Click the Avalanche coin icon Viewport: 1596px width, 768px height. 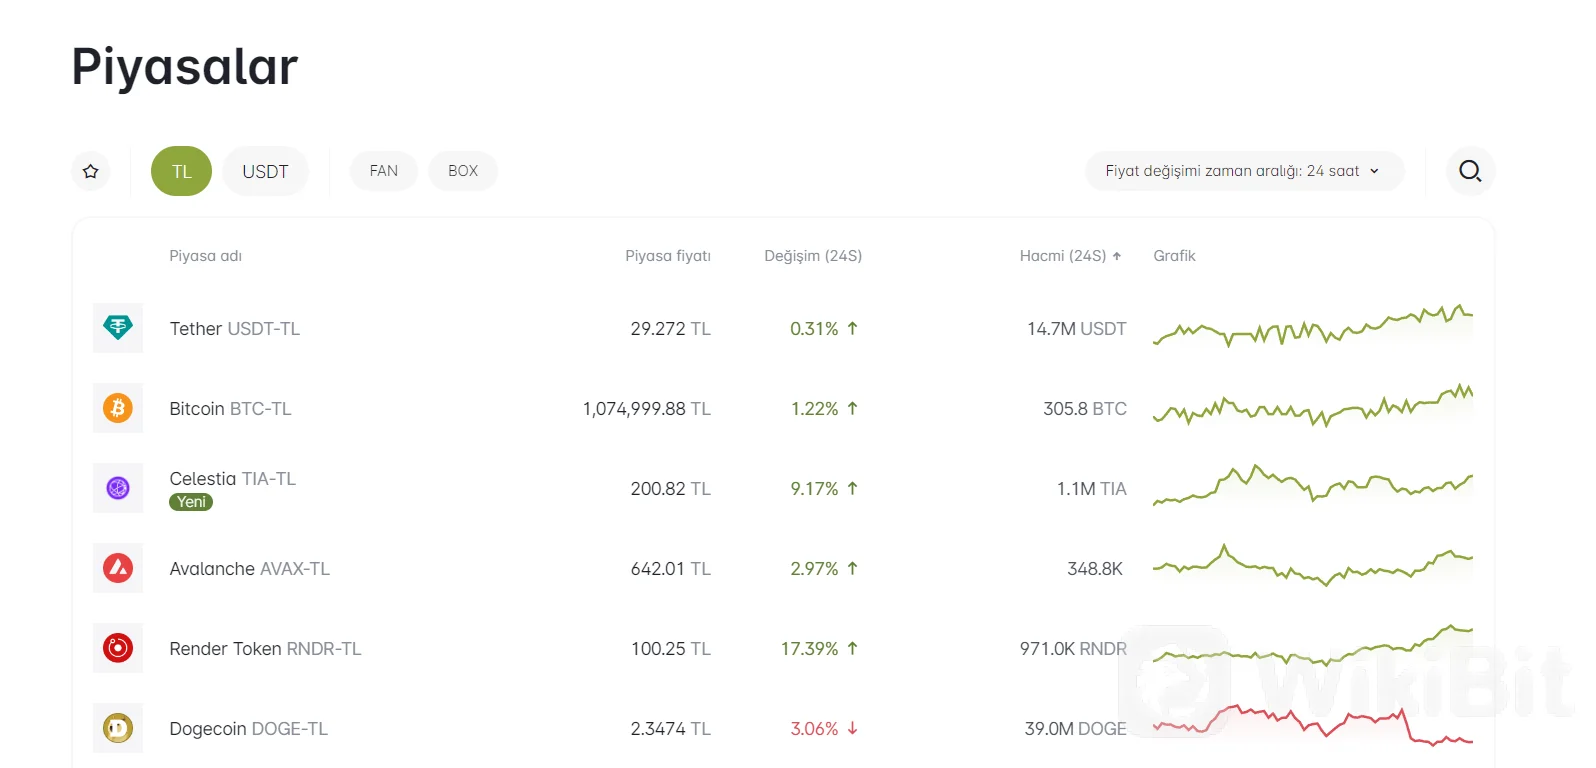point(118,568)
